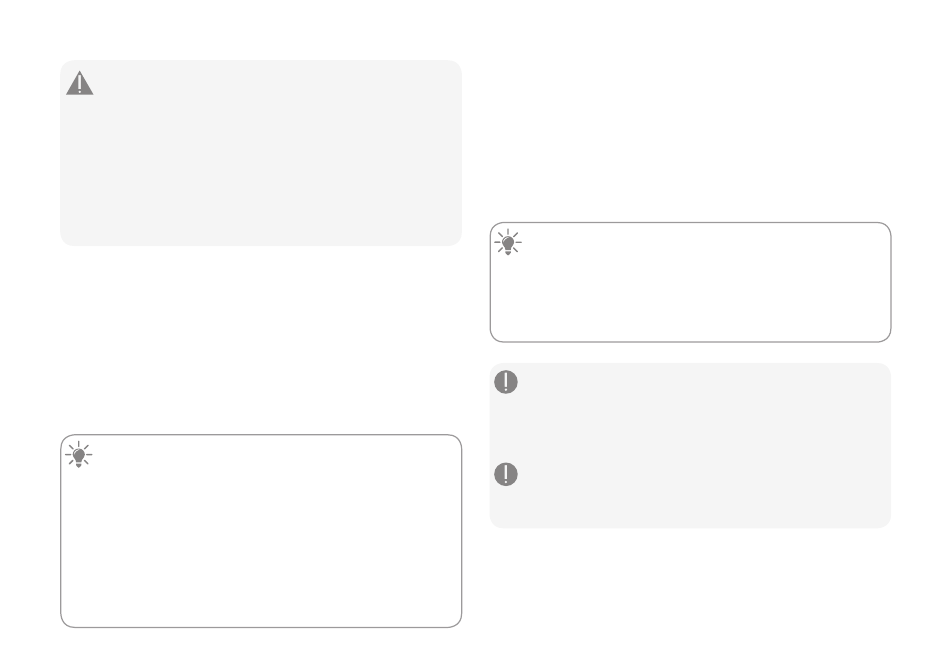This screenshot has width=950, height=665.
Task: Click the area between the two exclamation icons
Action: coord(506,428)
